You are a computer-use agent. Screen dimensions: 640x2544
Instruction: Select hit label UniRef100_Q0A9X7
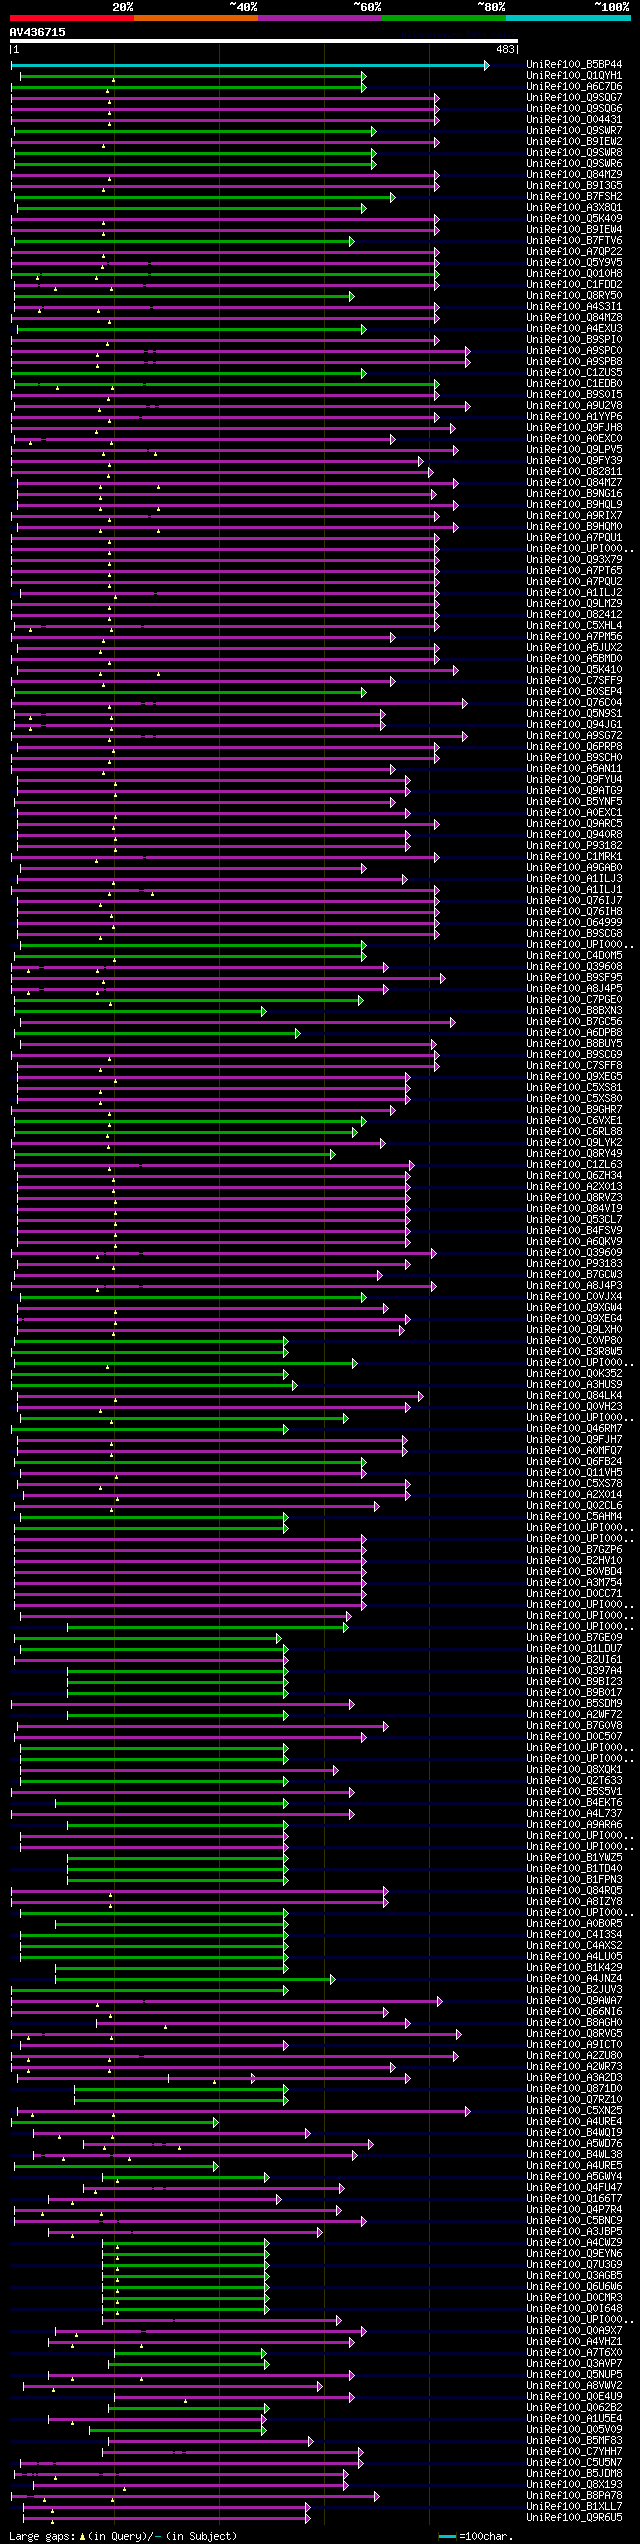574,2331
